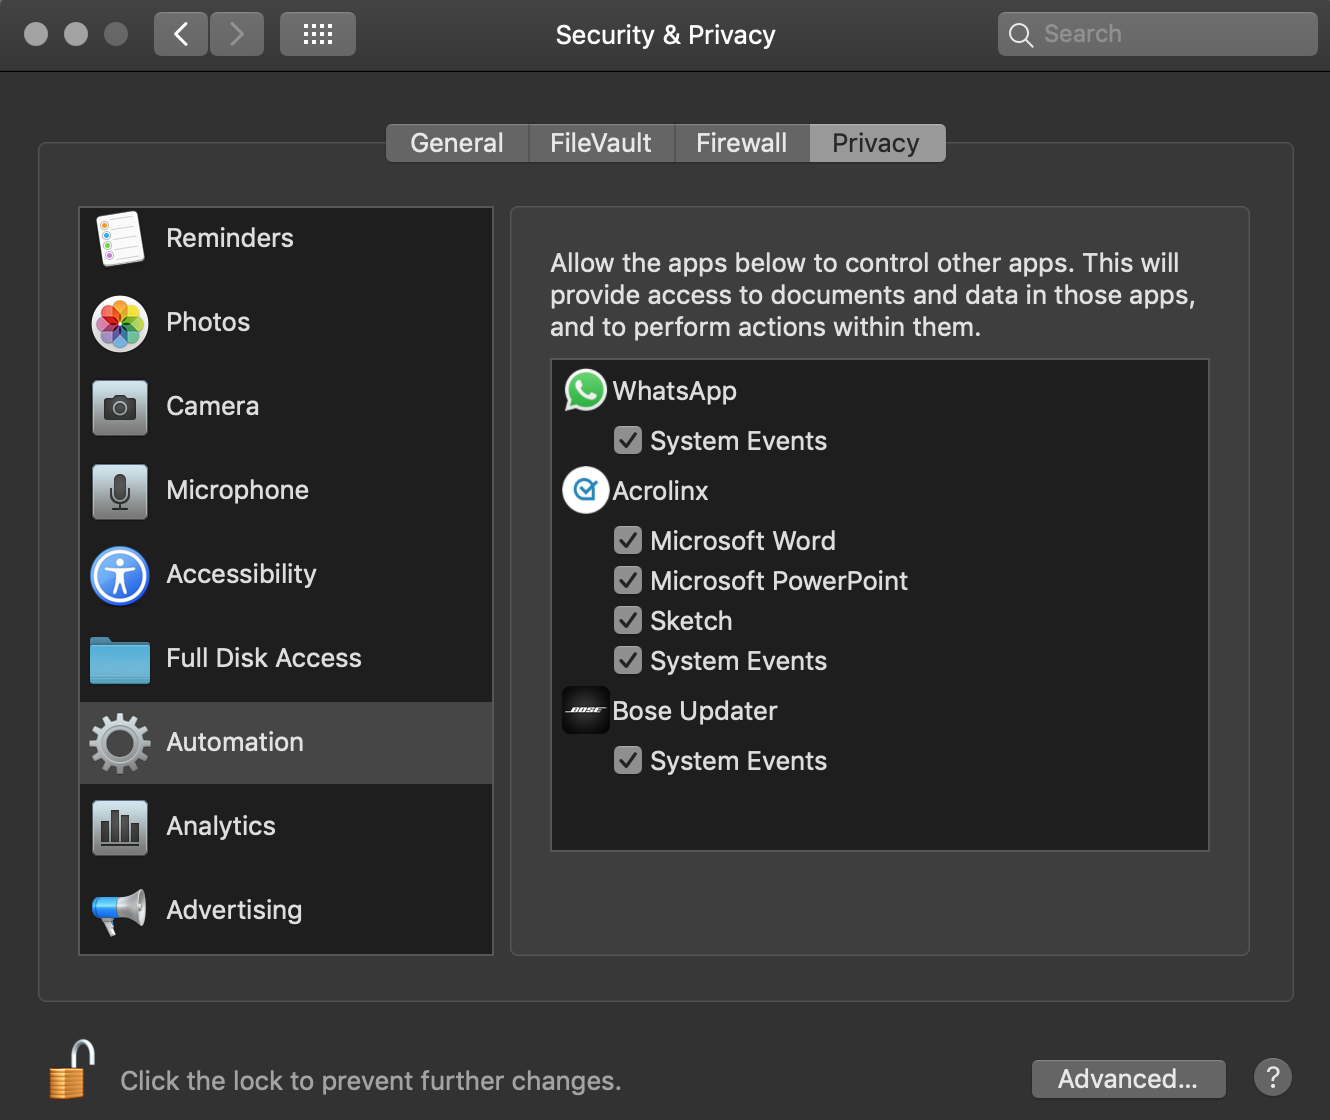Click the Bose Updater app name
The image size is (1330, 1120).
695,711
